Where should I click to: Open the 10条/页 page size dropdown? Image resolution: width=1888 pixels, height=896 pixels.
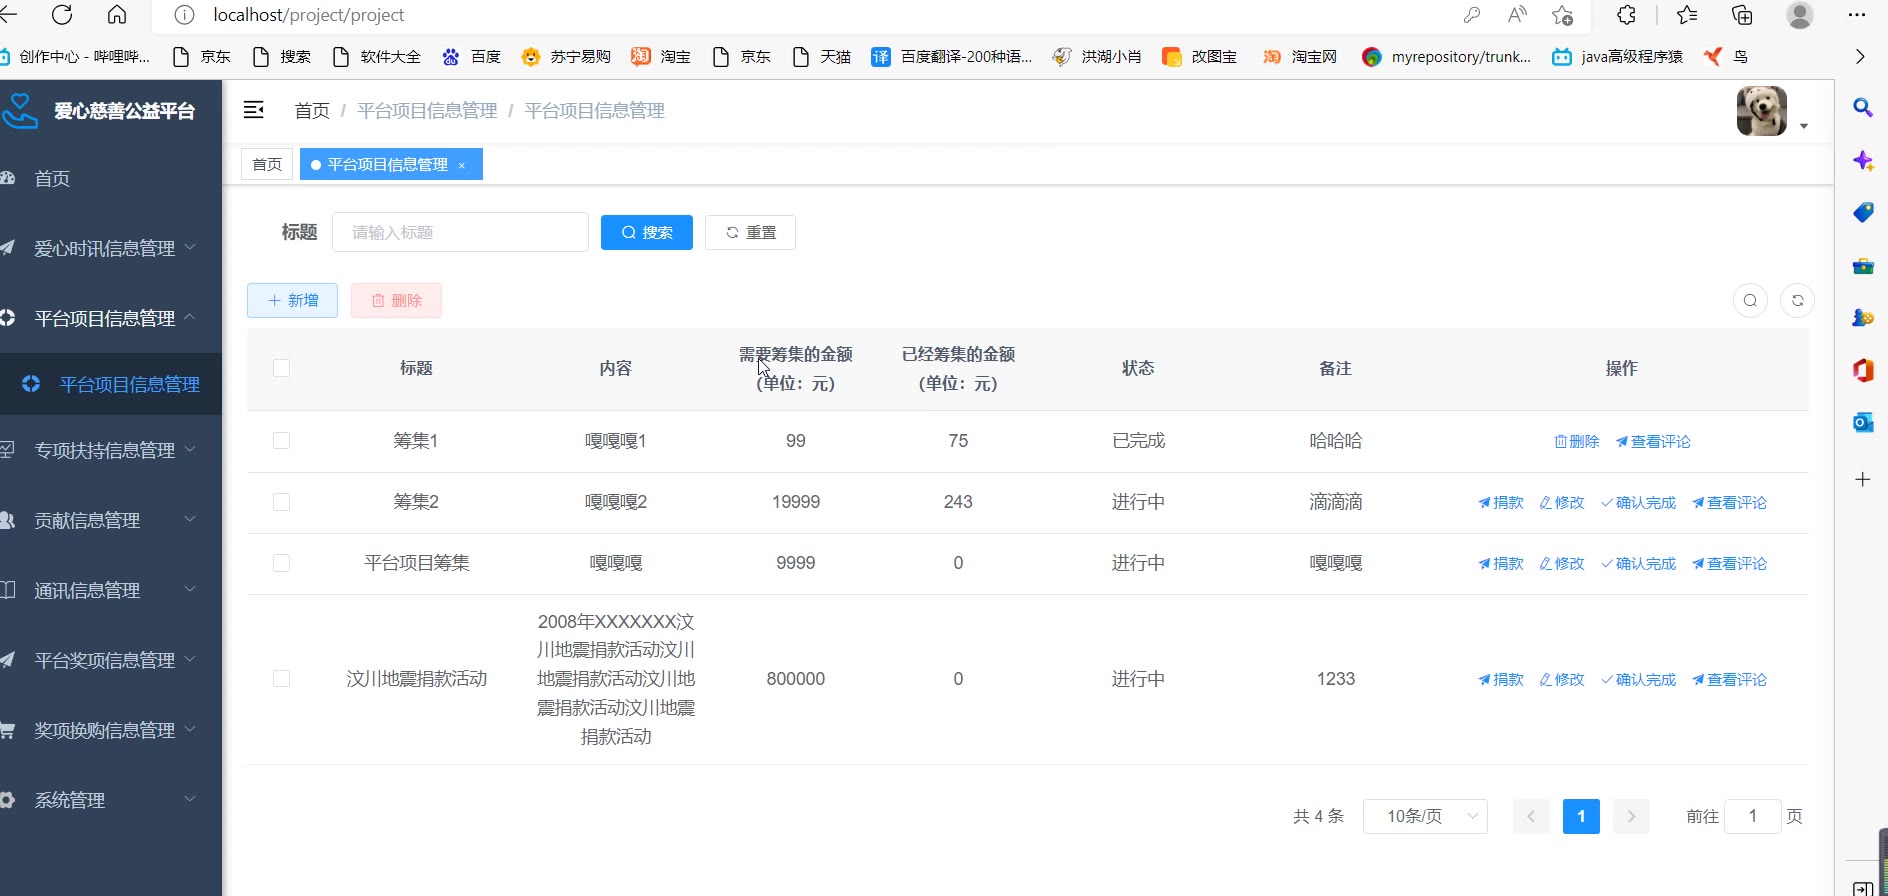(1425, 816)
